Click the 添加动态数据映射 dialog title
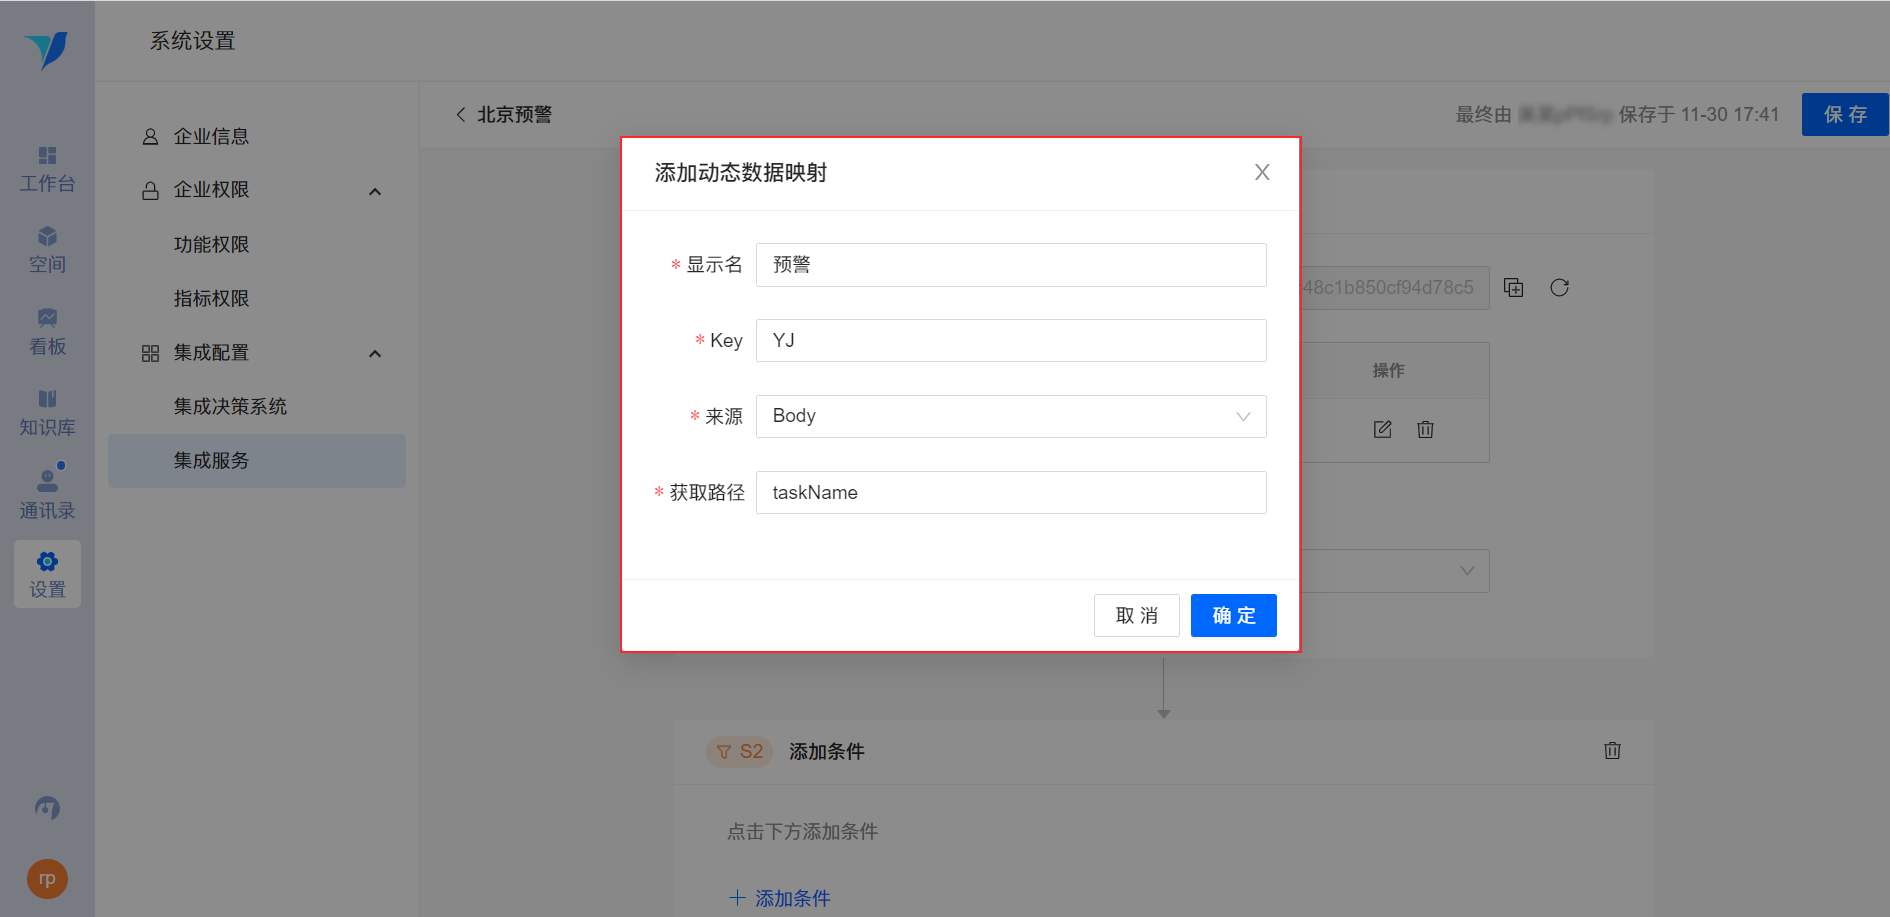Screen dimensions: 1890x917 741,173
